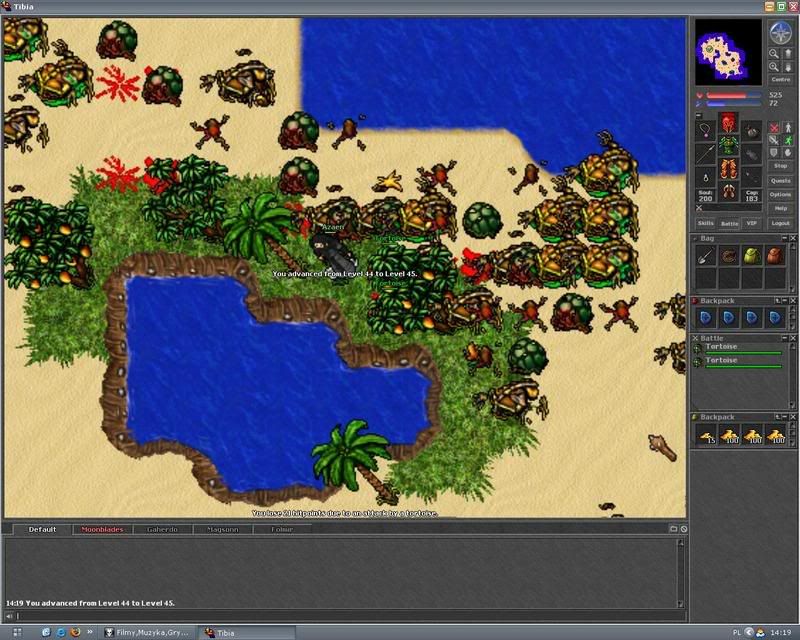The height and width of the screenshot is (640, 800).
Task: Click the Logout button
Action: [x=781, y=223]
